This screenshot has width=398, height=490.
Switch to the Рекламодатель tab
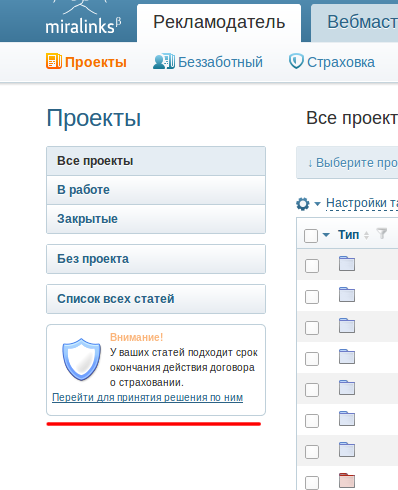tap(219, 23)
